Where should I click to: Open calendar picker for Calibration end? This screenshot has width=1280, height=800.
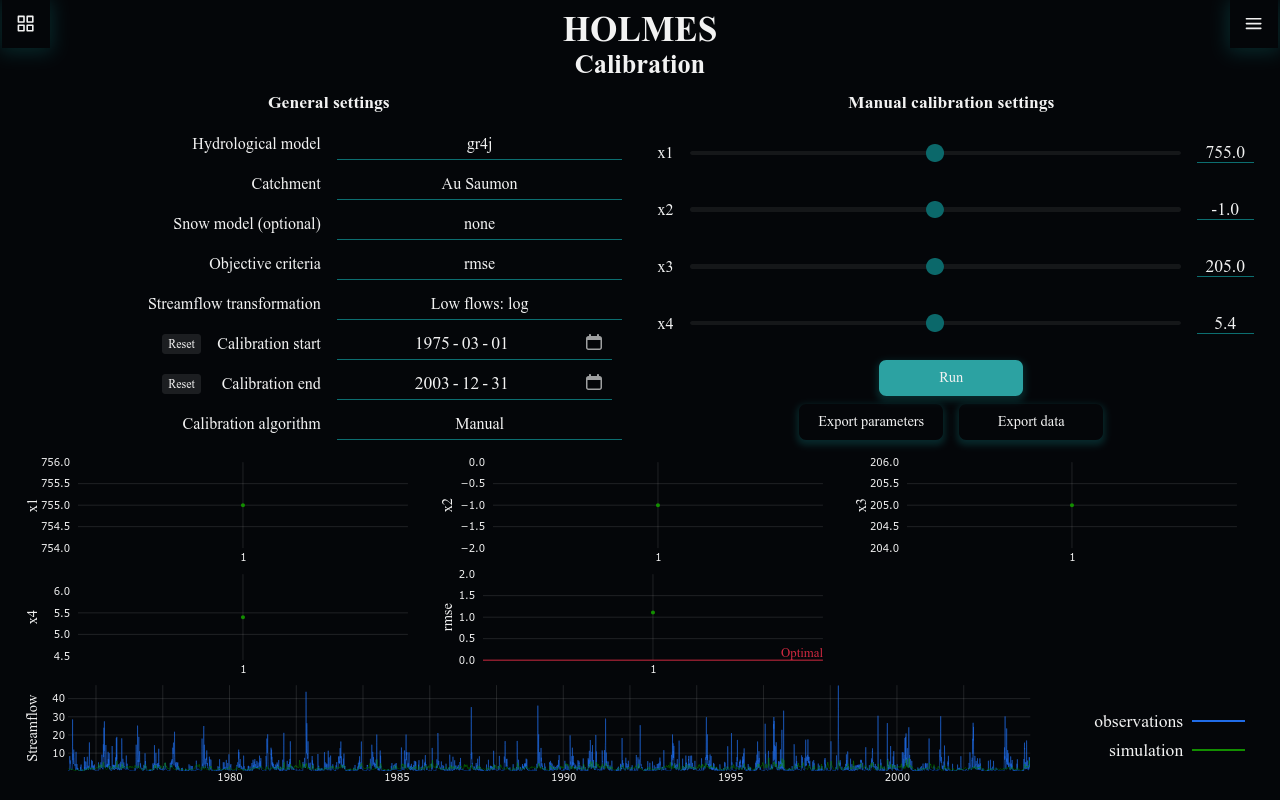click(593, 383)
